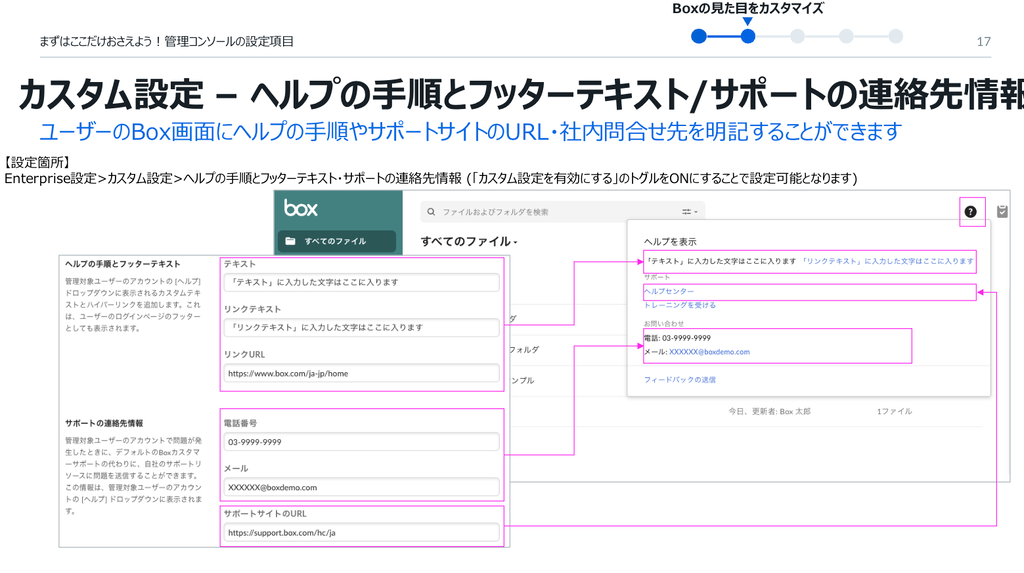The width and height of the screenshot is (1024, 573).
Task: Focus the 電話番号 input field
Action: pyautogui.click(x=361, y=442)
